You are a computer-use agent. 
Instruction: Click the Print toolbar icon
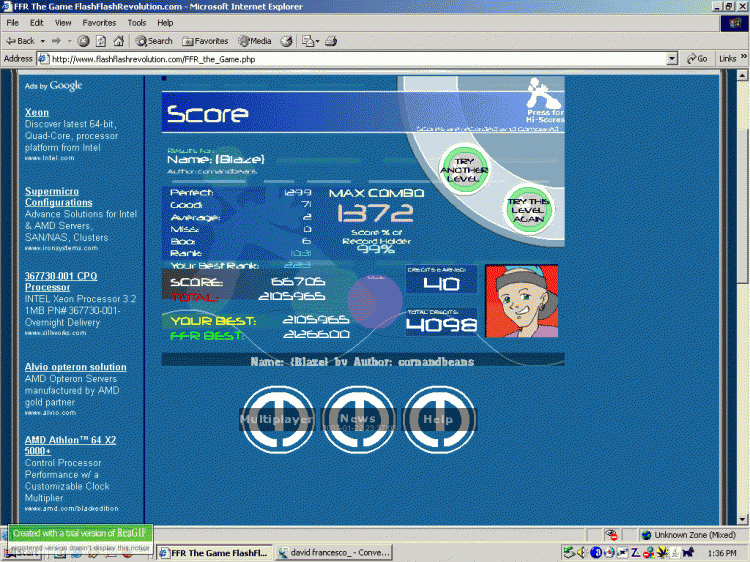coord(331,41)
